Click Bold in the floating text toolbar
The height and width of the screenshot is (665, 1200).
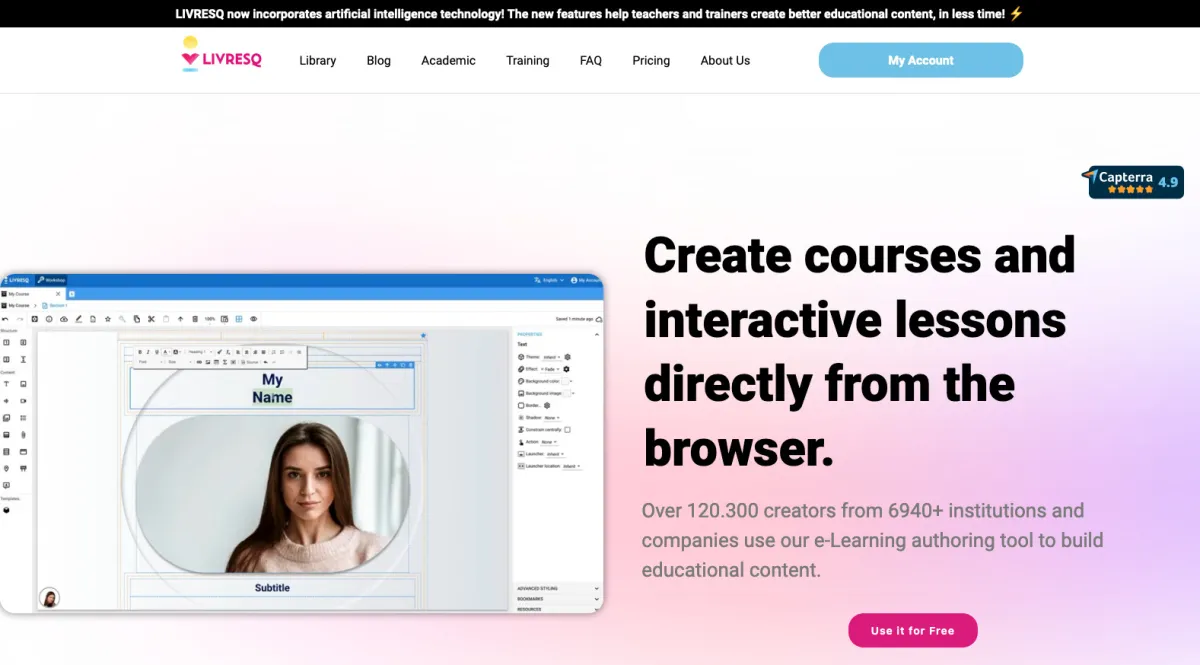click(x=140, y=352)
